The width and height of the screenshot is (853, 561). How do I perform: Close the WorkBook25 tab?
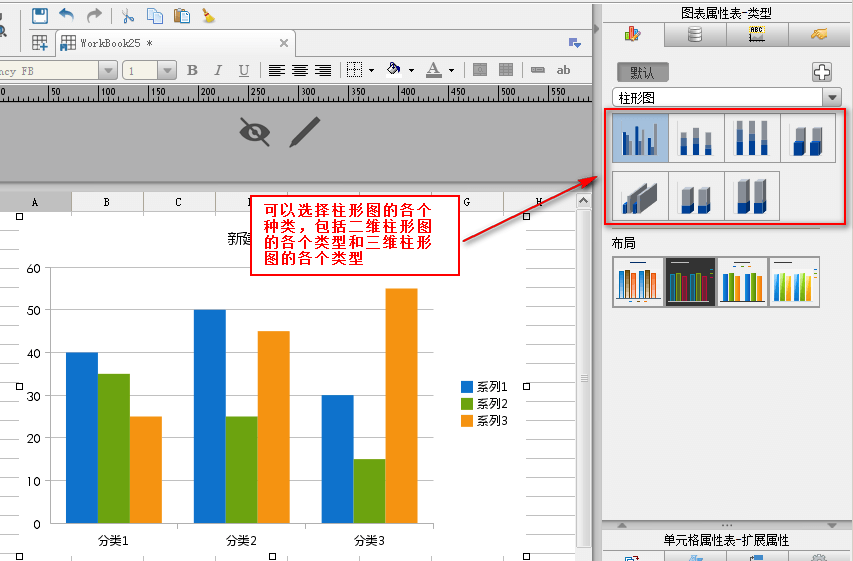(x=283, y=43)
